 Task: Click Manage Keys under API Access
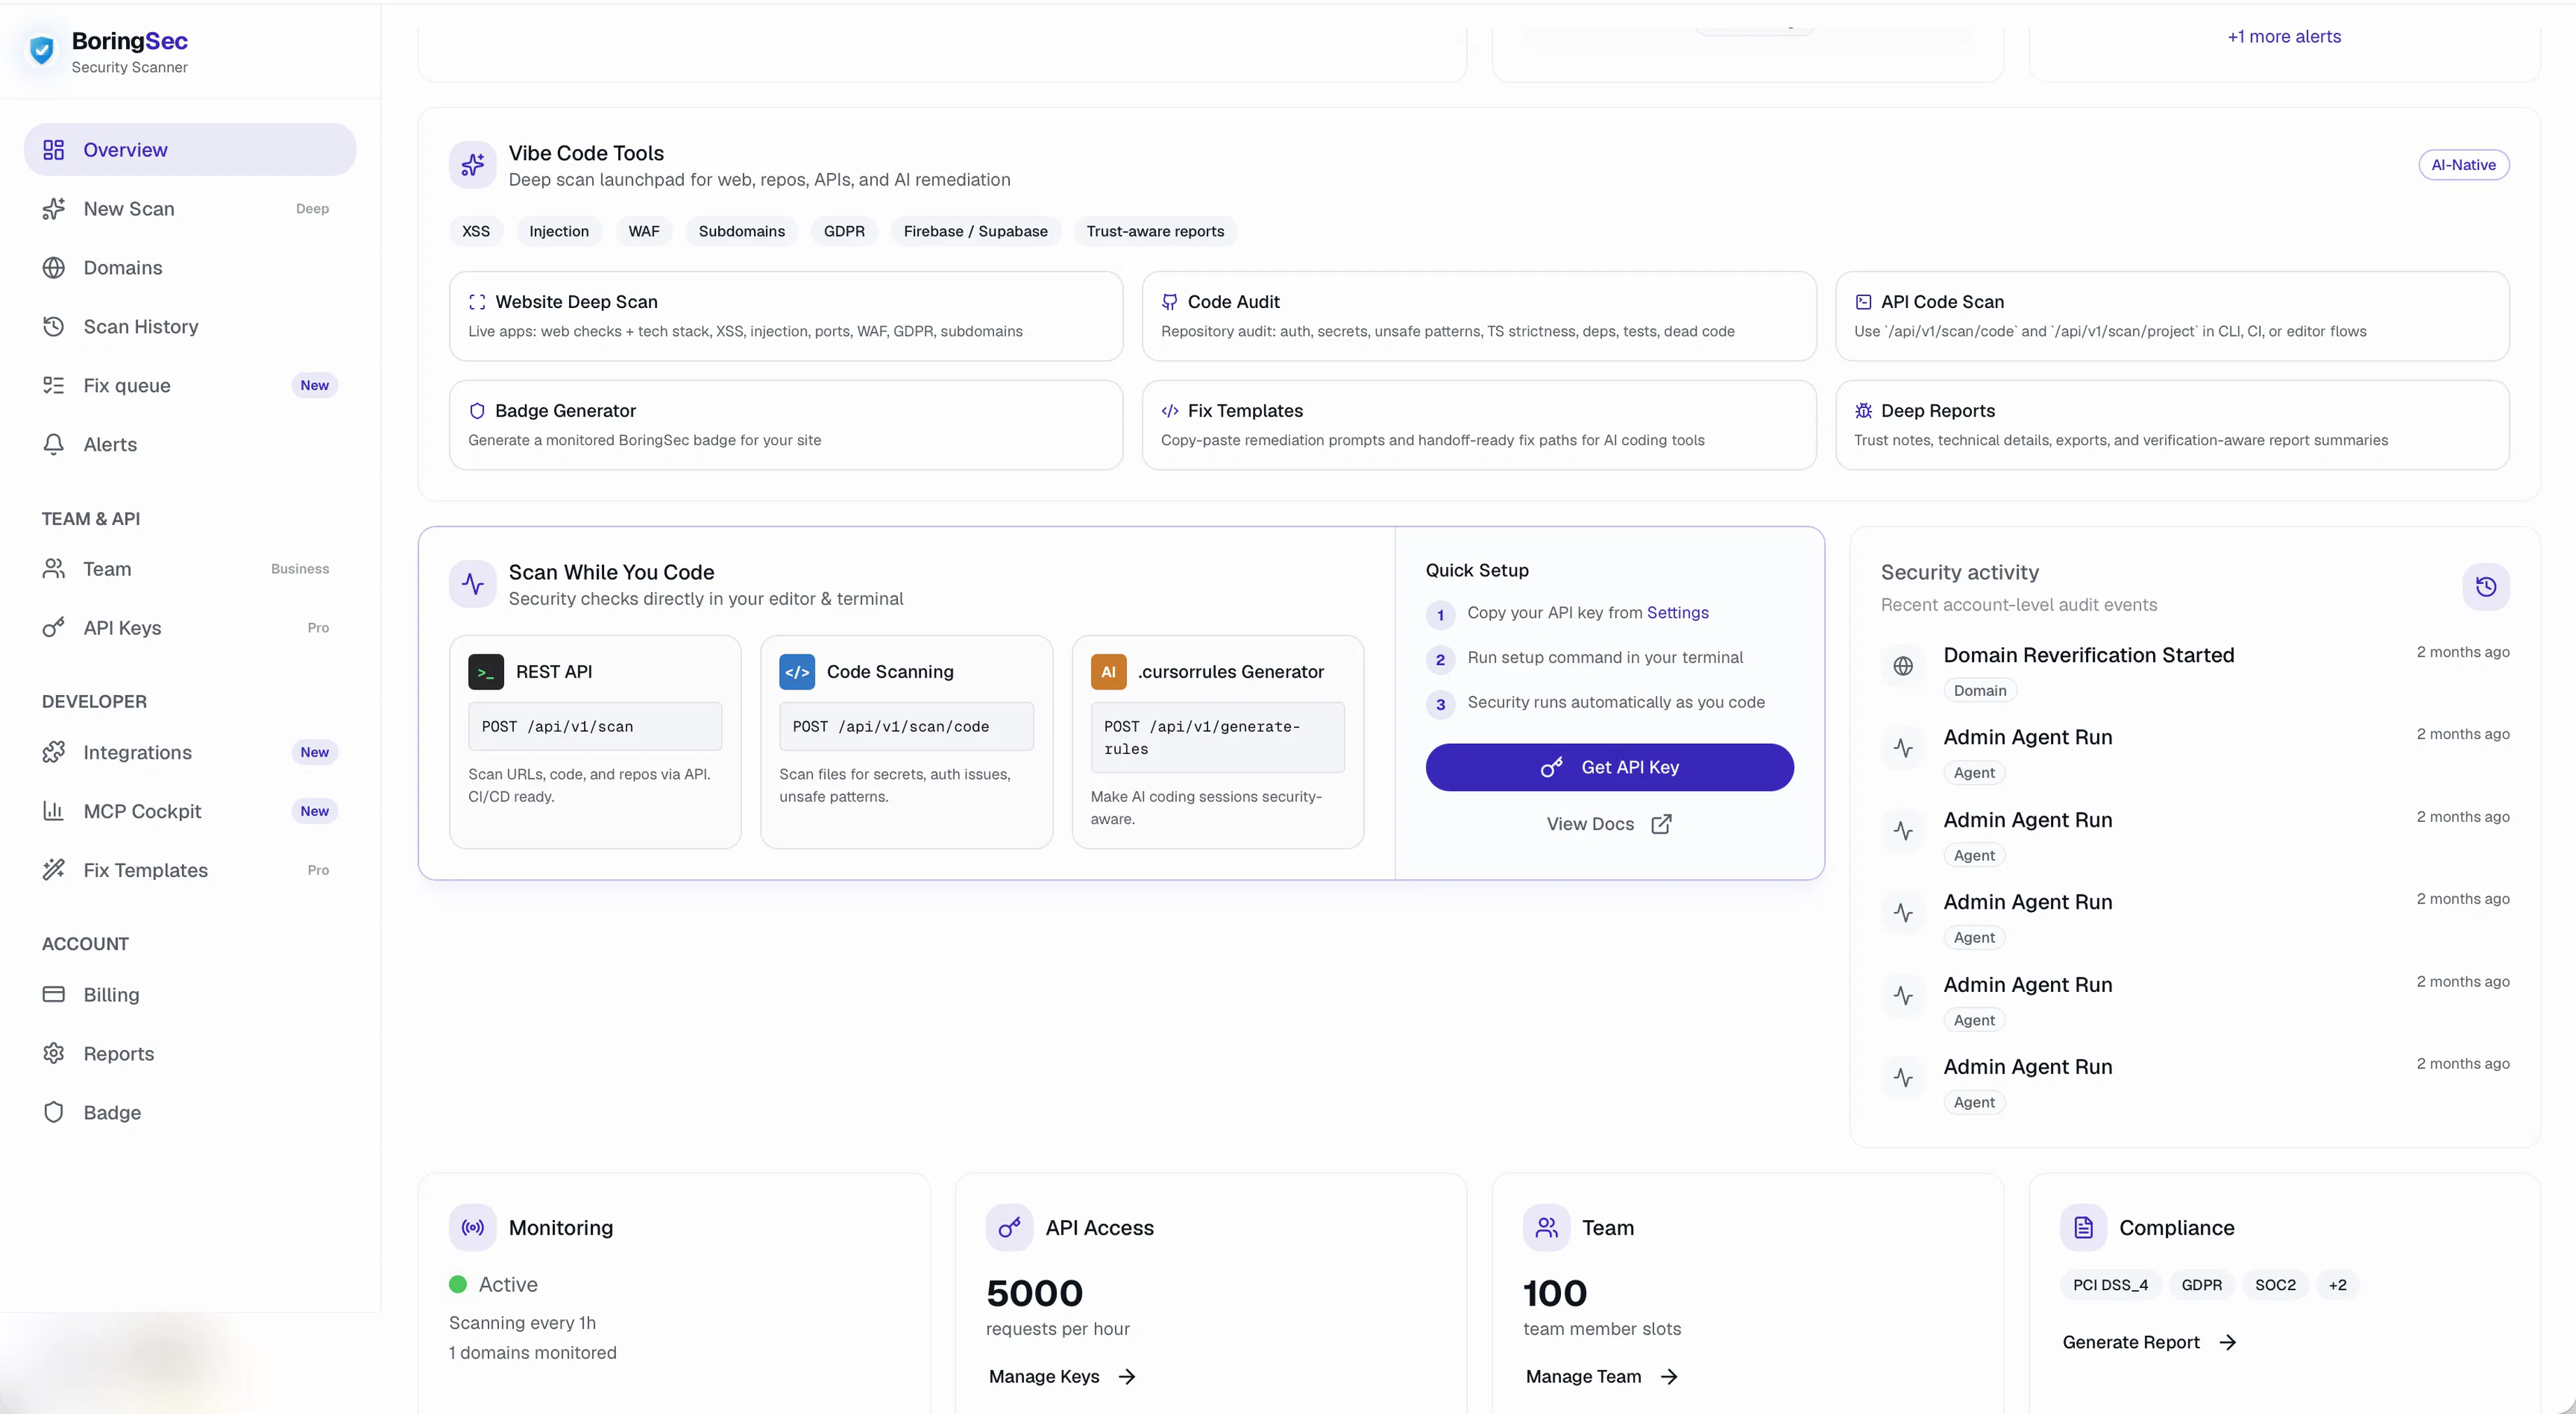point(1062,1377)
